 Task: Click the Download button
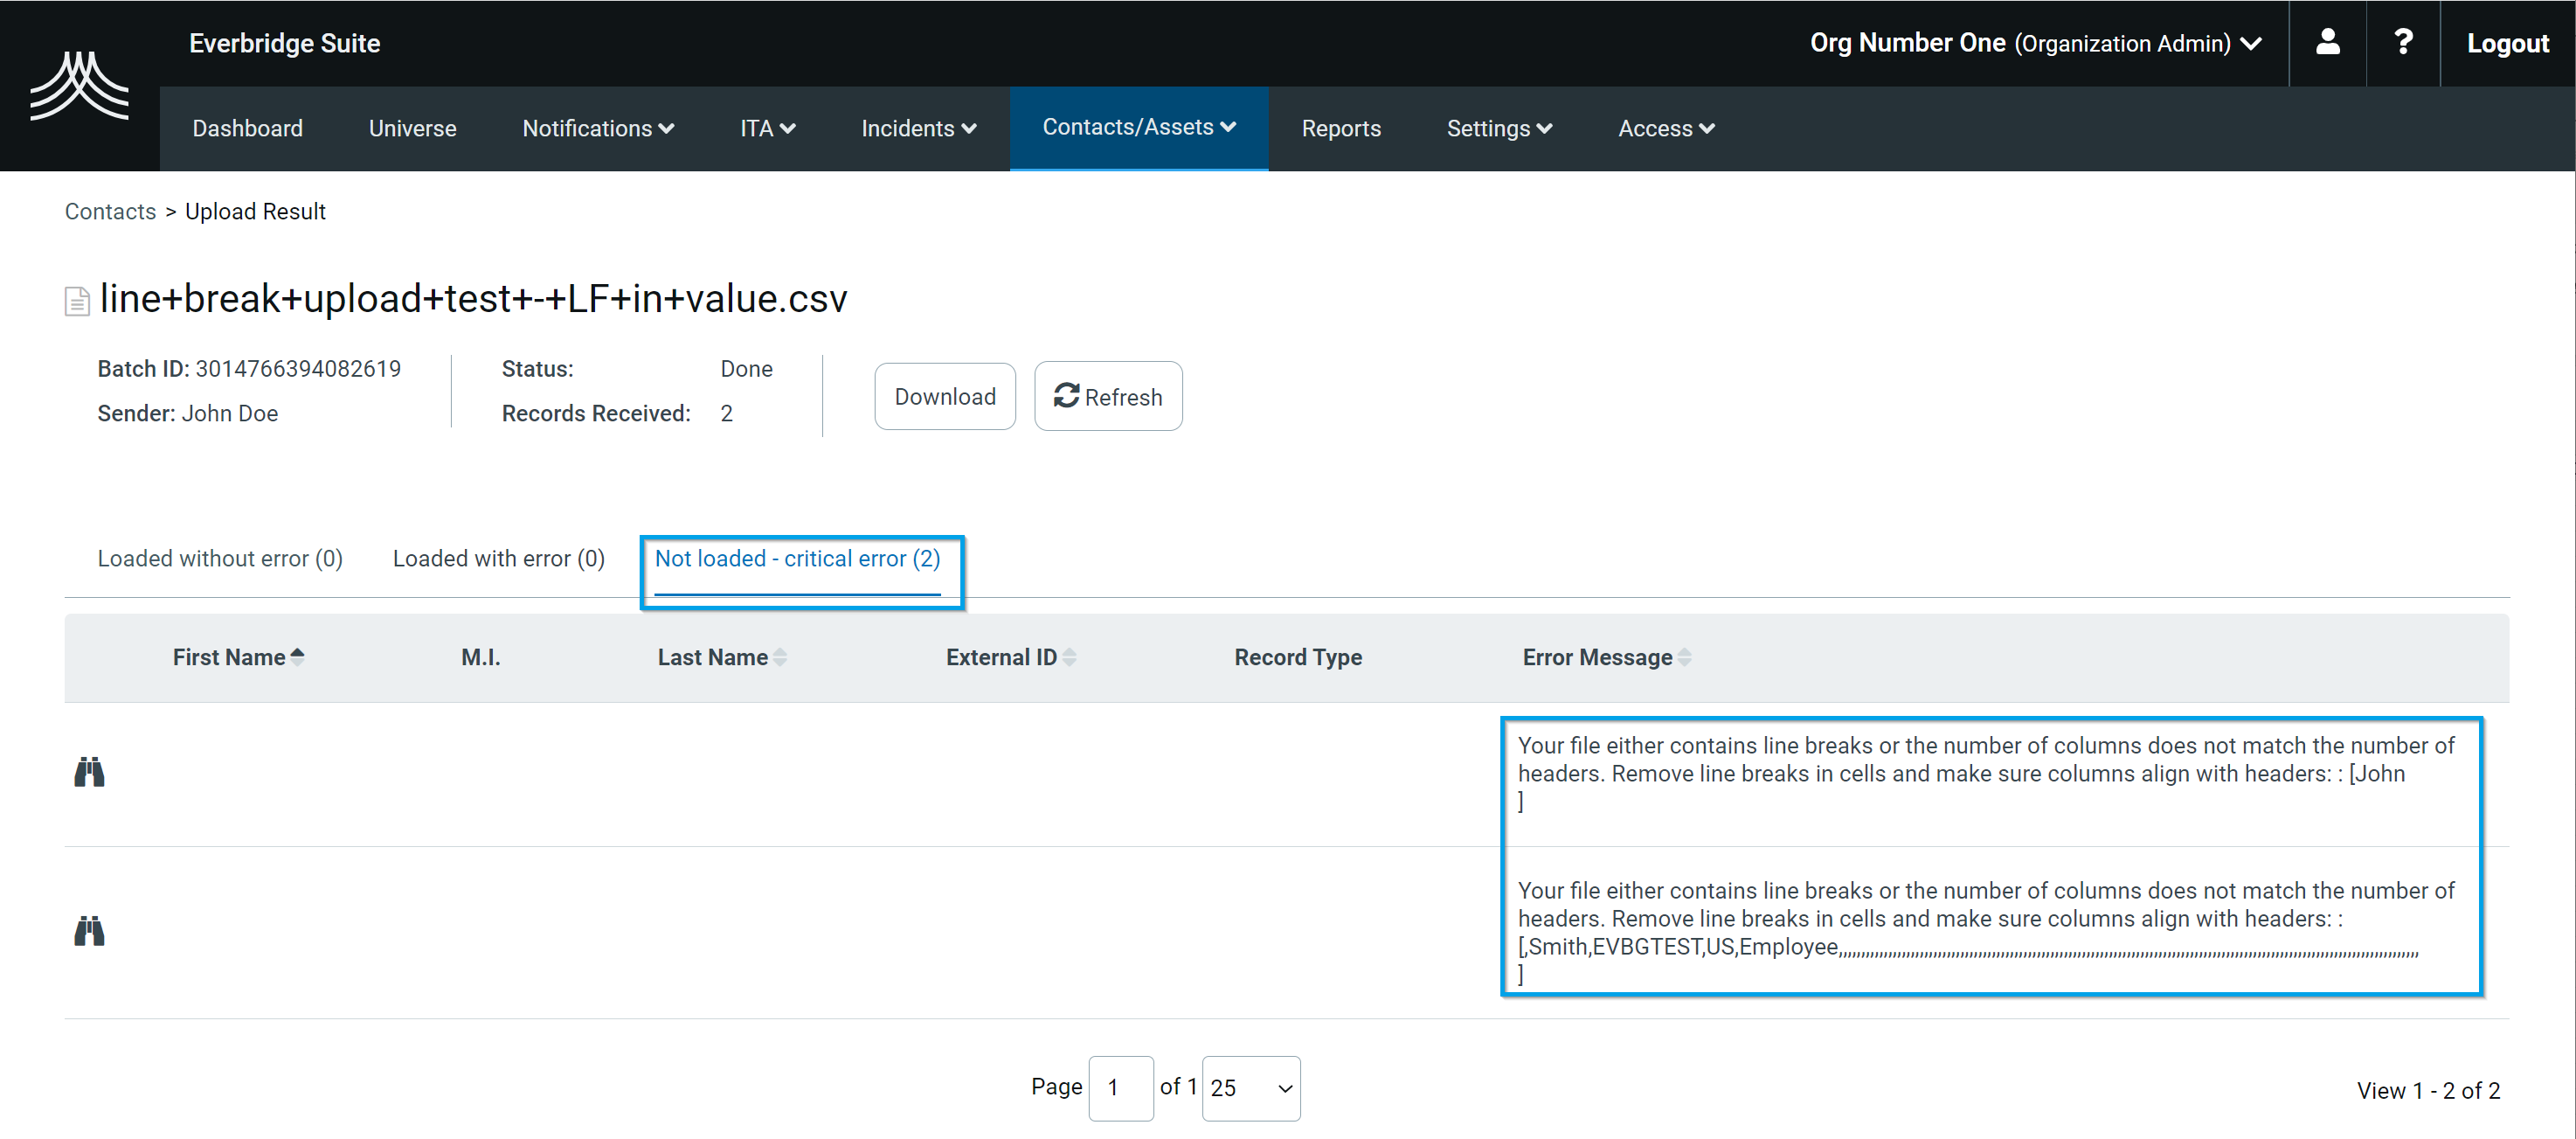coord(944,396)
